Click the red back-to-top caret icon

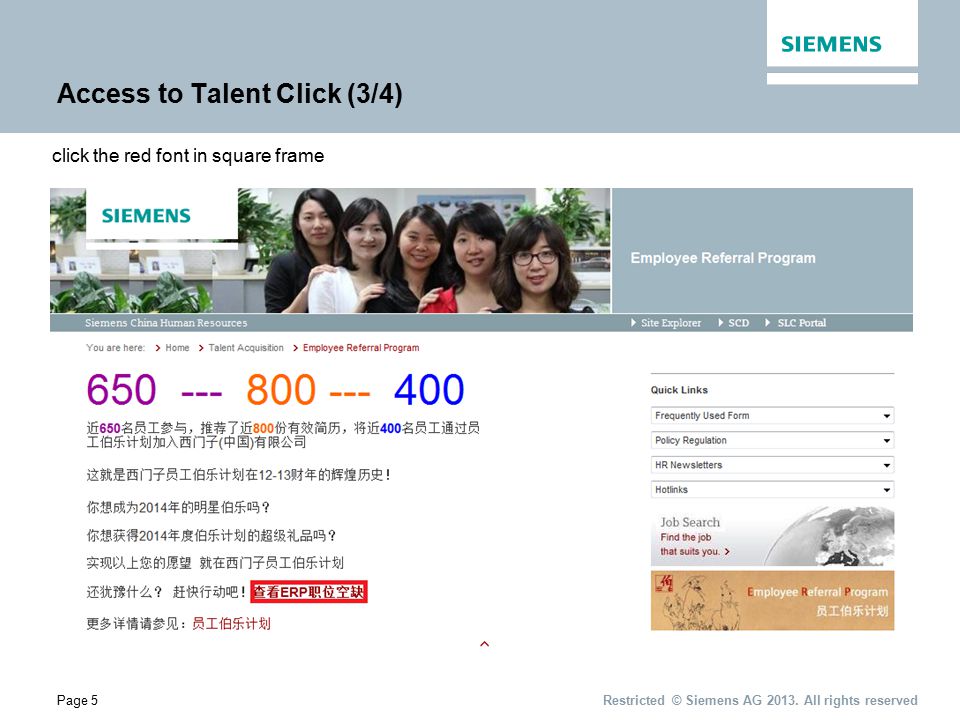point(484,644)
